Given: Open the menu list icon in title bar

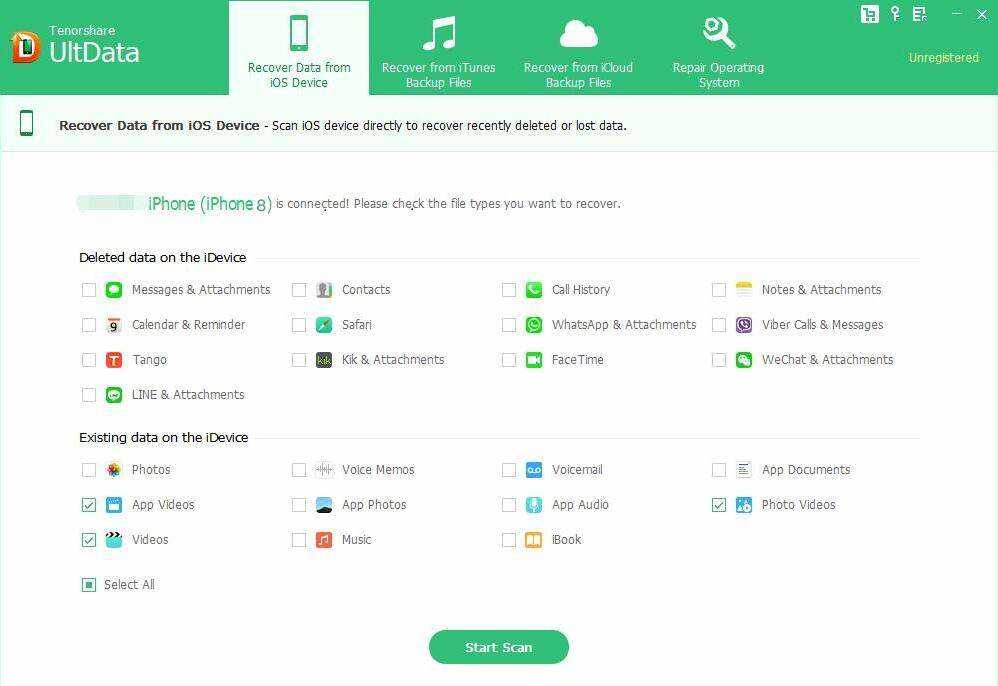Looking at the screenshot, I should point(919,14).
